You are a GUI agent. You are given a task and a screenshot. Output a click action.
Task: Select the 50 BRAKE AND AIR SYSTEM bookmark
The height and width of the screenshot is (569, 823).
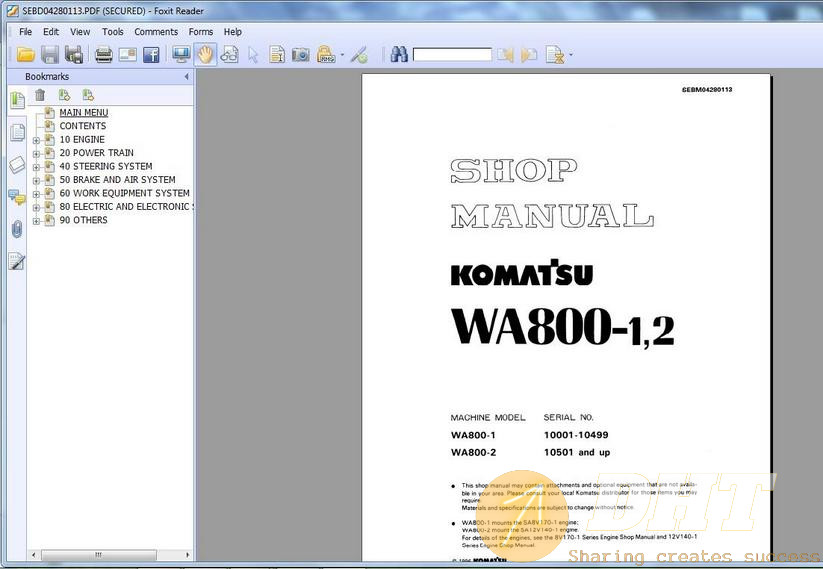(x=118, y=180)
